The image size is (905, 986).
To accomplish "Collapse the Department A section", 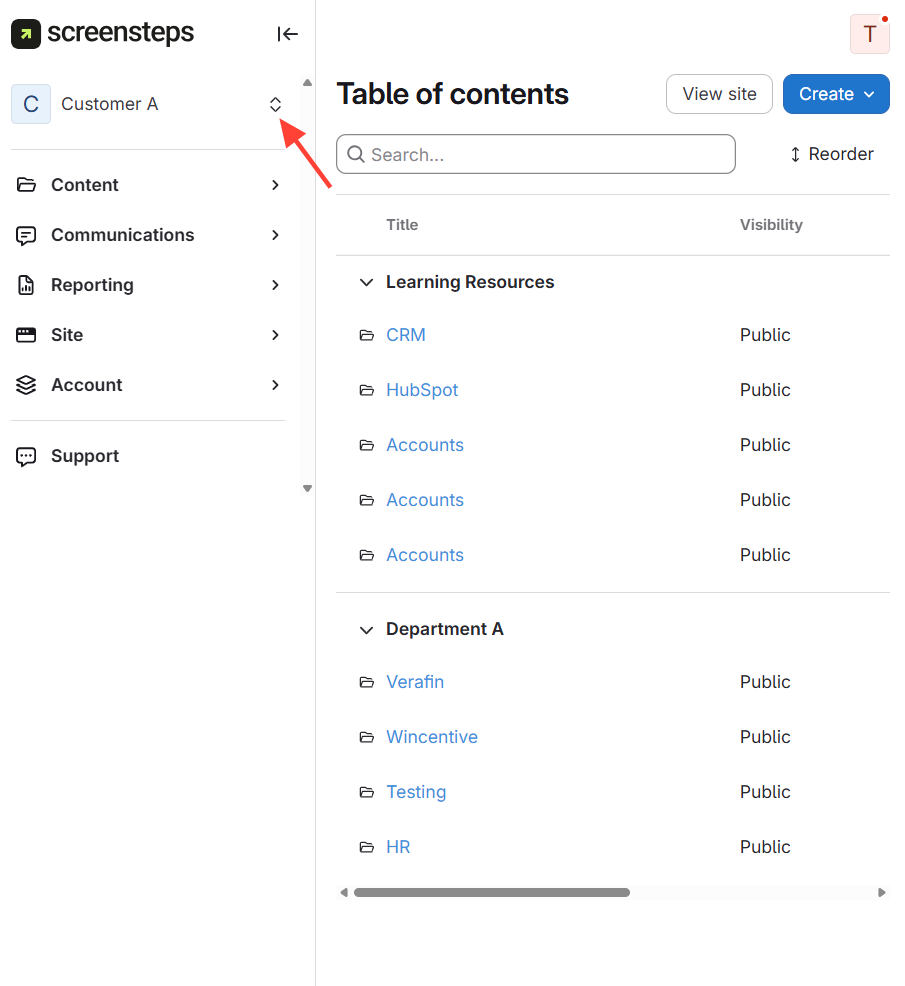I will tap(365, 630).
